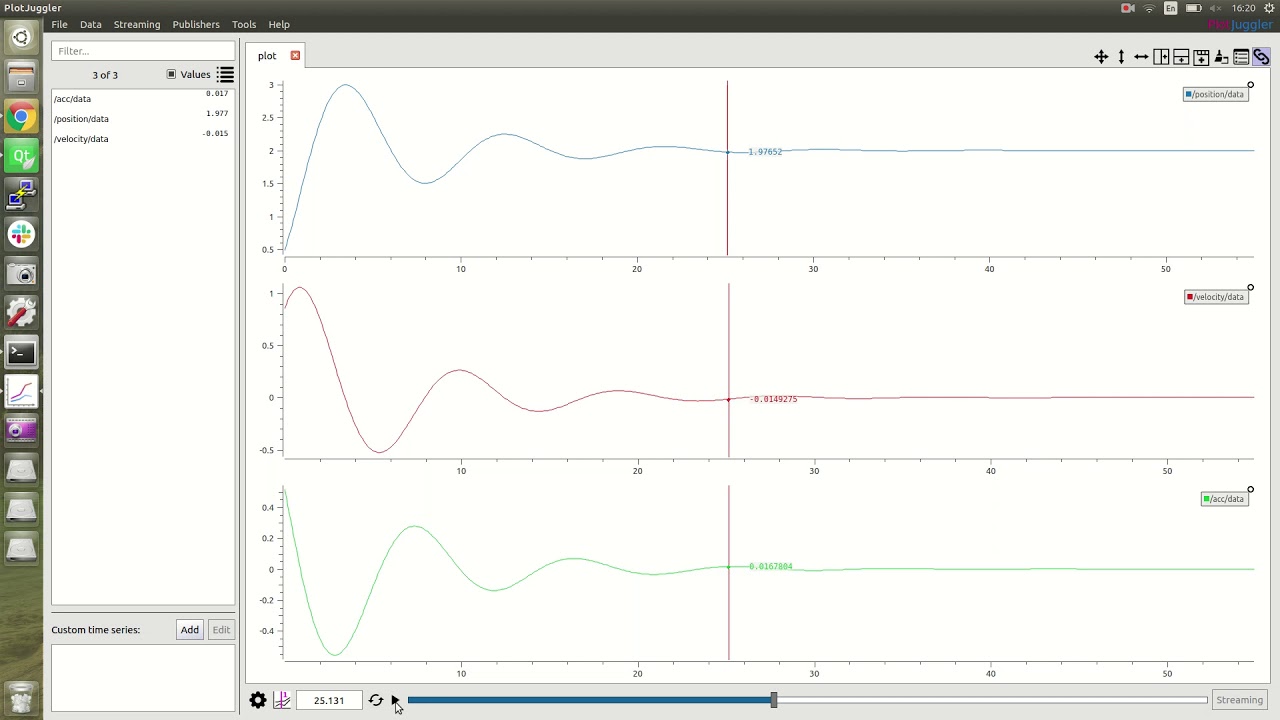Click circle marker on velocity plot corner
The image size is (1280, 720).
click(x=1250, y=288)
